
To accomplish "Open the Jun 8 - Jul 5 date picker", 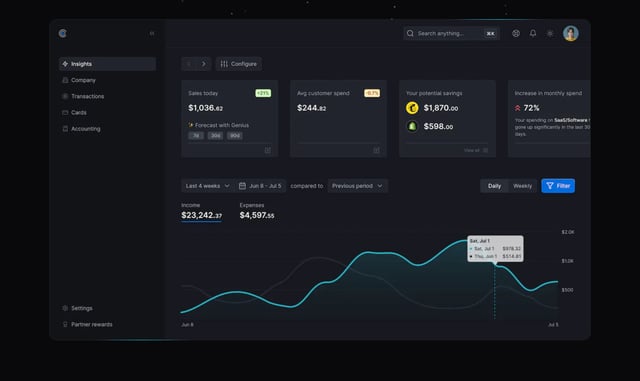I will tap(260, 186).
